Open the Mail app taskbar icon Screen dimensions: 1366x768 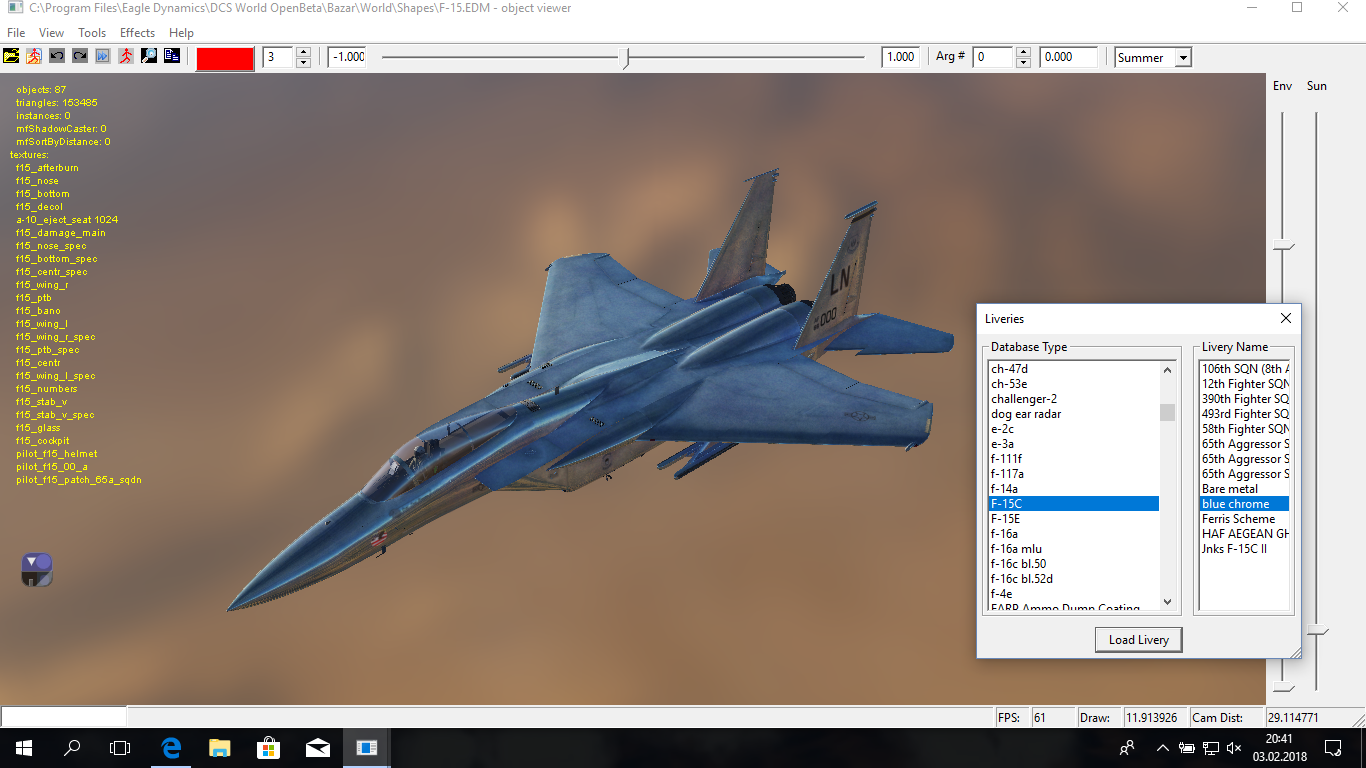pos(318,747)
